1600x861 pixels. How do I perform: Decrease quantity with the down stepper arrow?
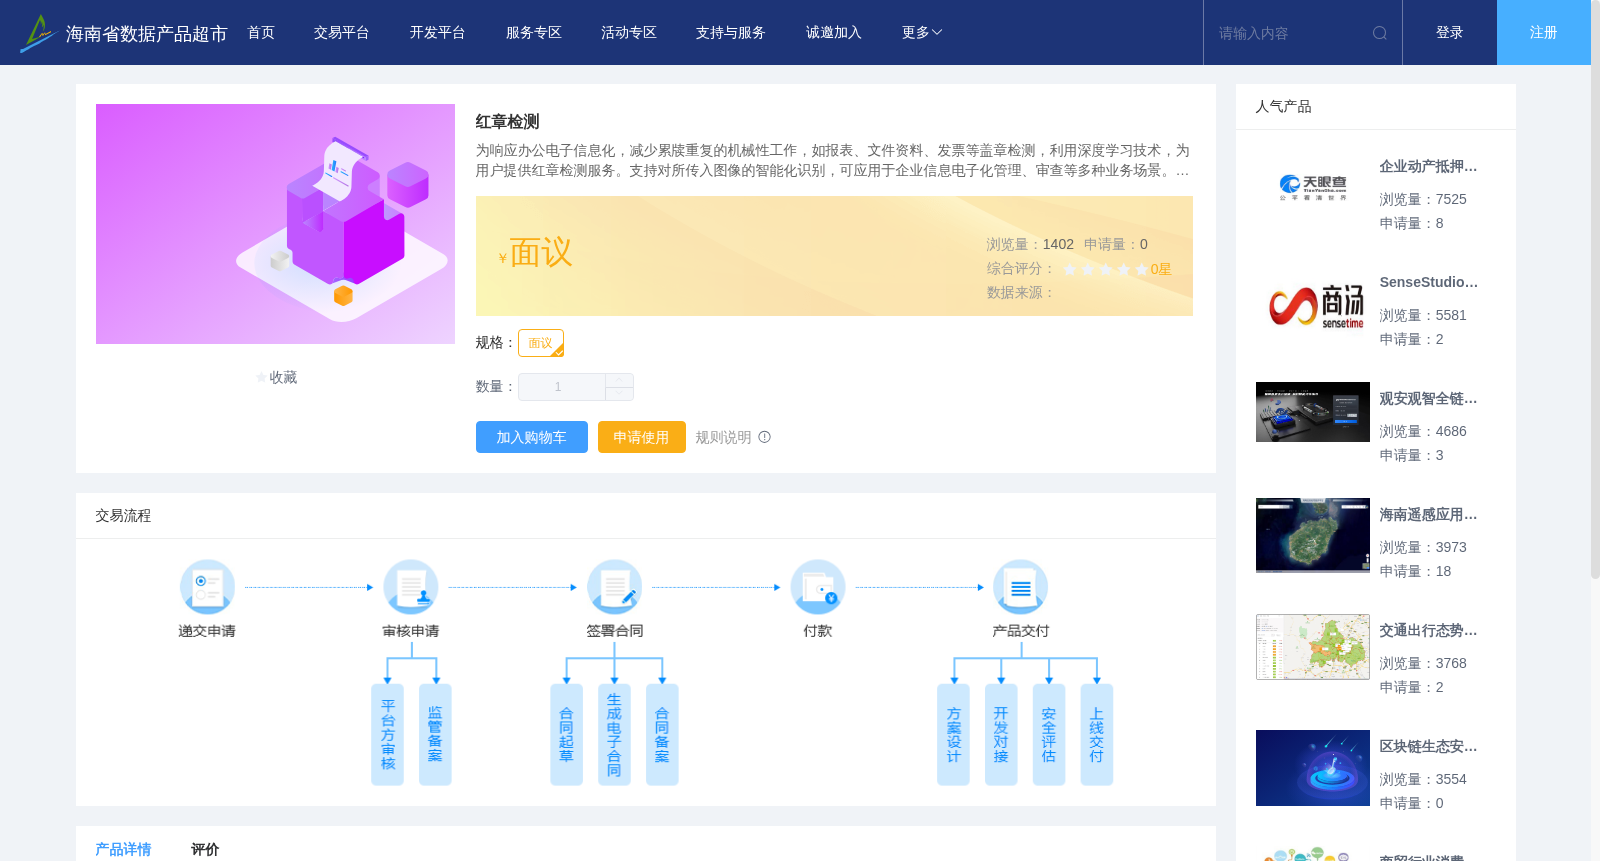pos(619,393)
